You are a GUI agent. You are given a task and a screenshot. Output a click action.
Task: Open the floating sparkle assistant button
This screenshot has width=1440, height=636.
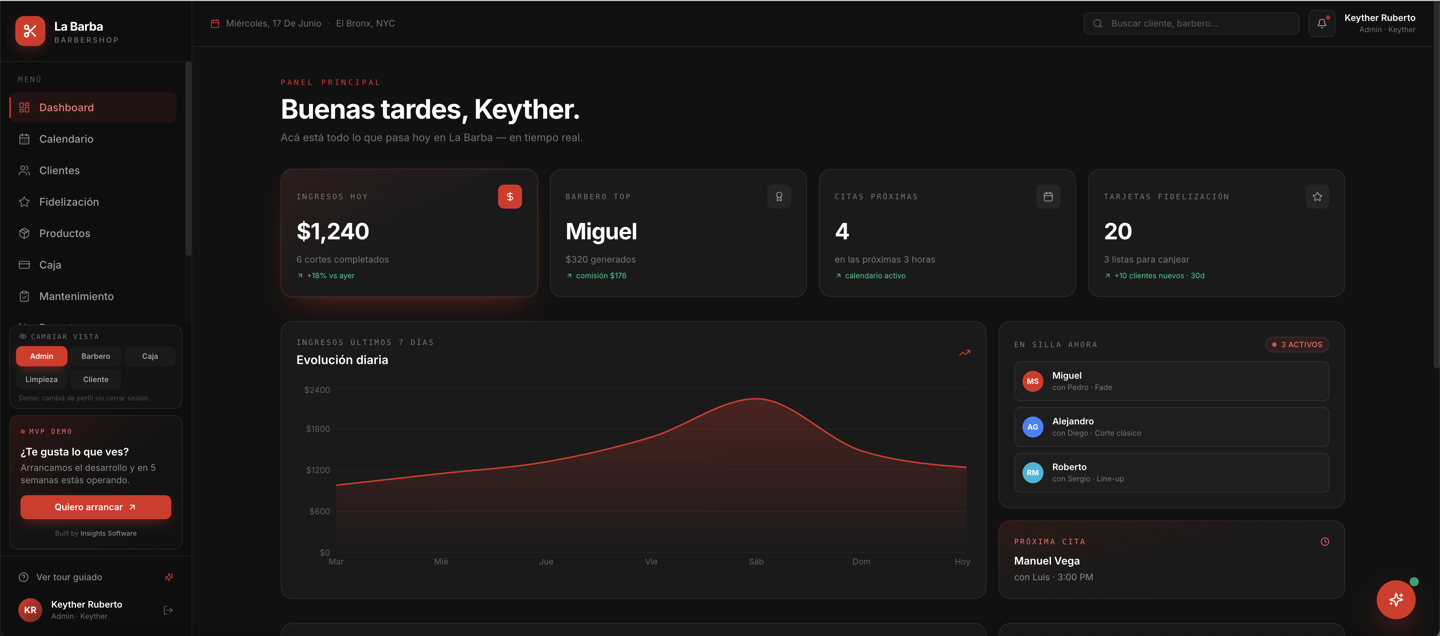(1396, 599)
